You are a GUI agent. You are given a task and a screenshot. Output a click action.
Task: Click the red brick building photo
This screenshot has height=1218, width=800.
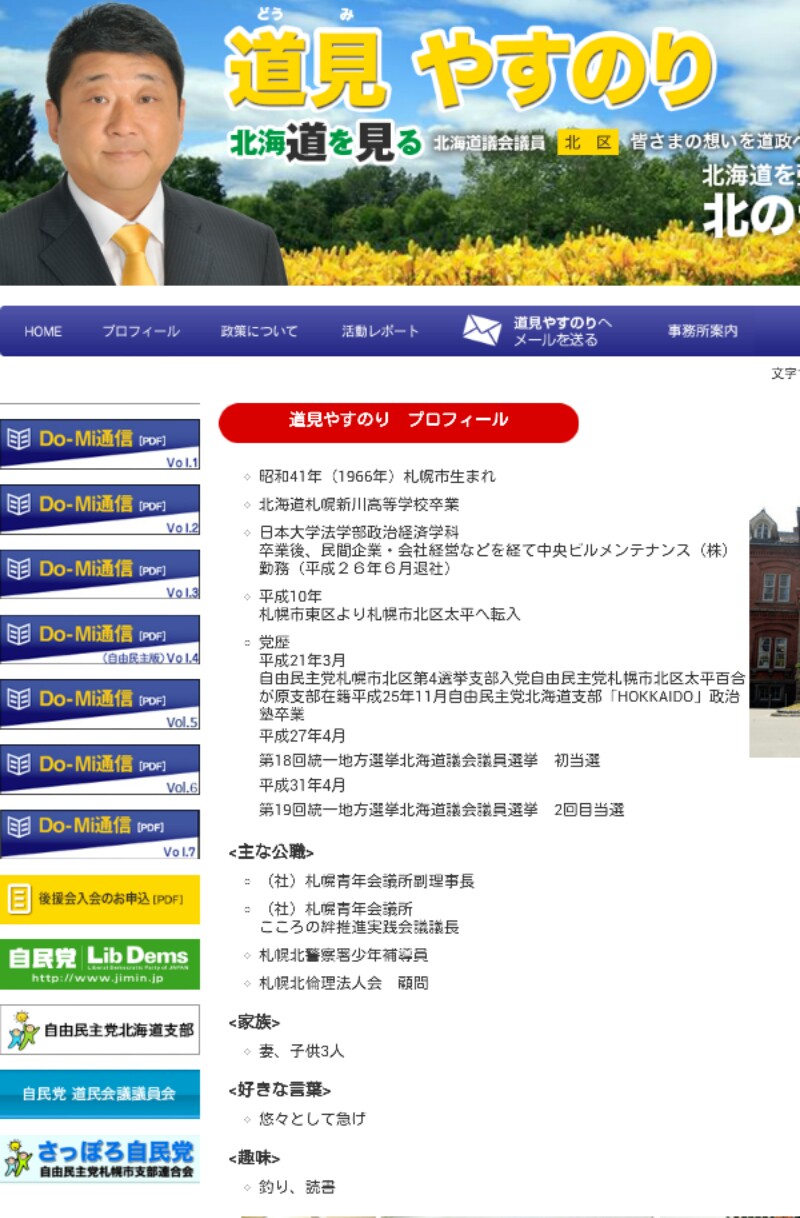coord(775,630)
